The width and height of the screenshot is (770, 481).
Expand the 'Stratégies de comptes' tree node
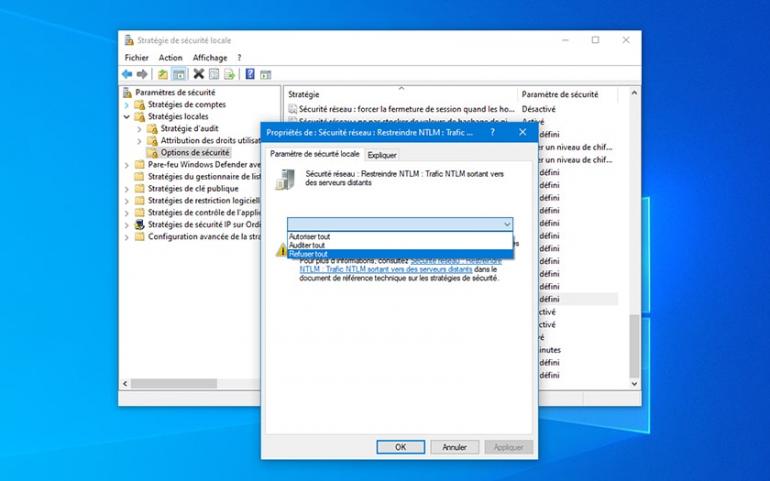(126, 105)
